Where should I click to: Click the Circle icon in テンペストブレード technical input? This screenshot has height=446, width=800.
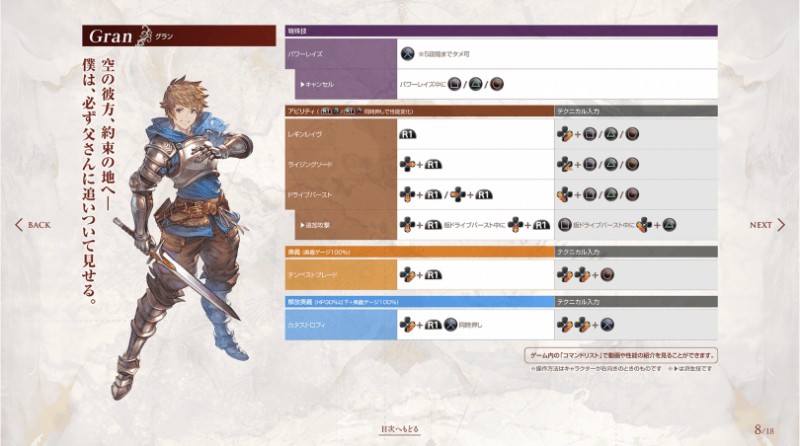coord(607,275)
